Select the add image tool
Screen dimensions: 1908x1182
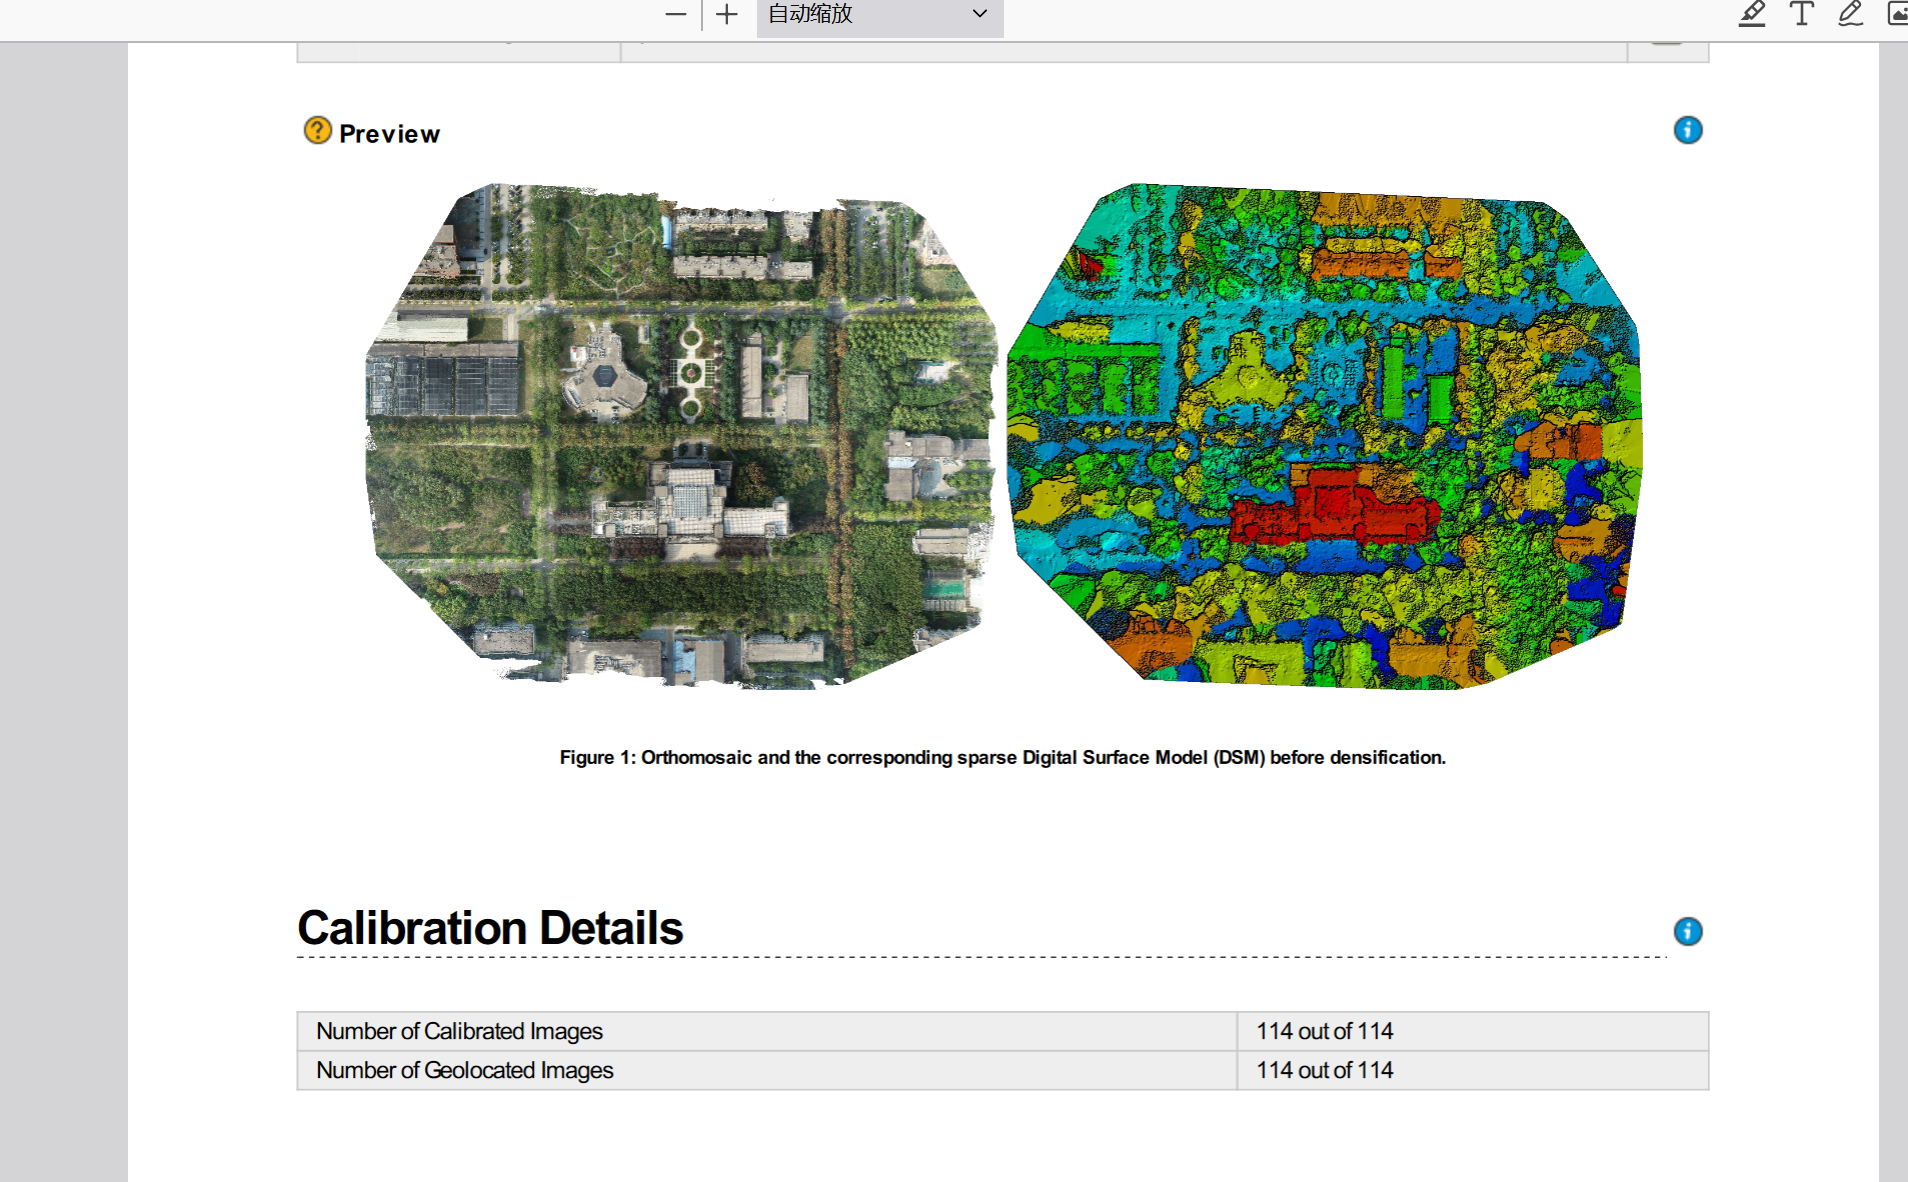(1896, 14)
